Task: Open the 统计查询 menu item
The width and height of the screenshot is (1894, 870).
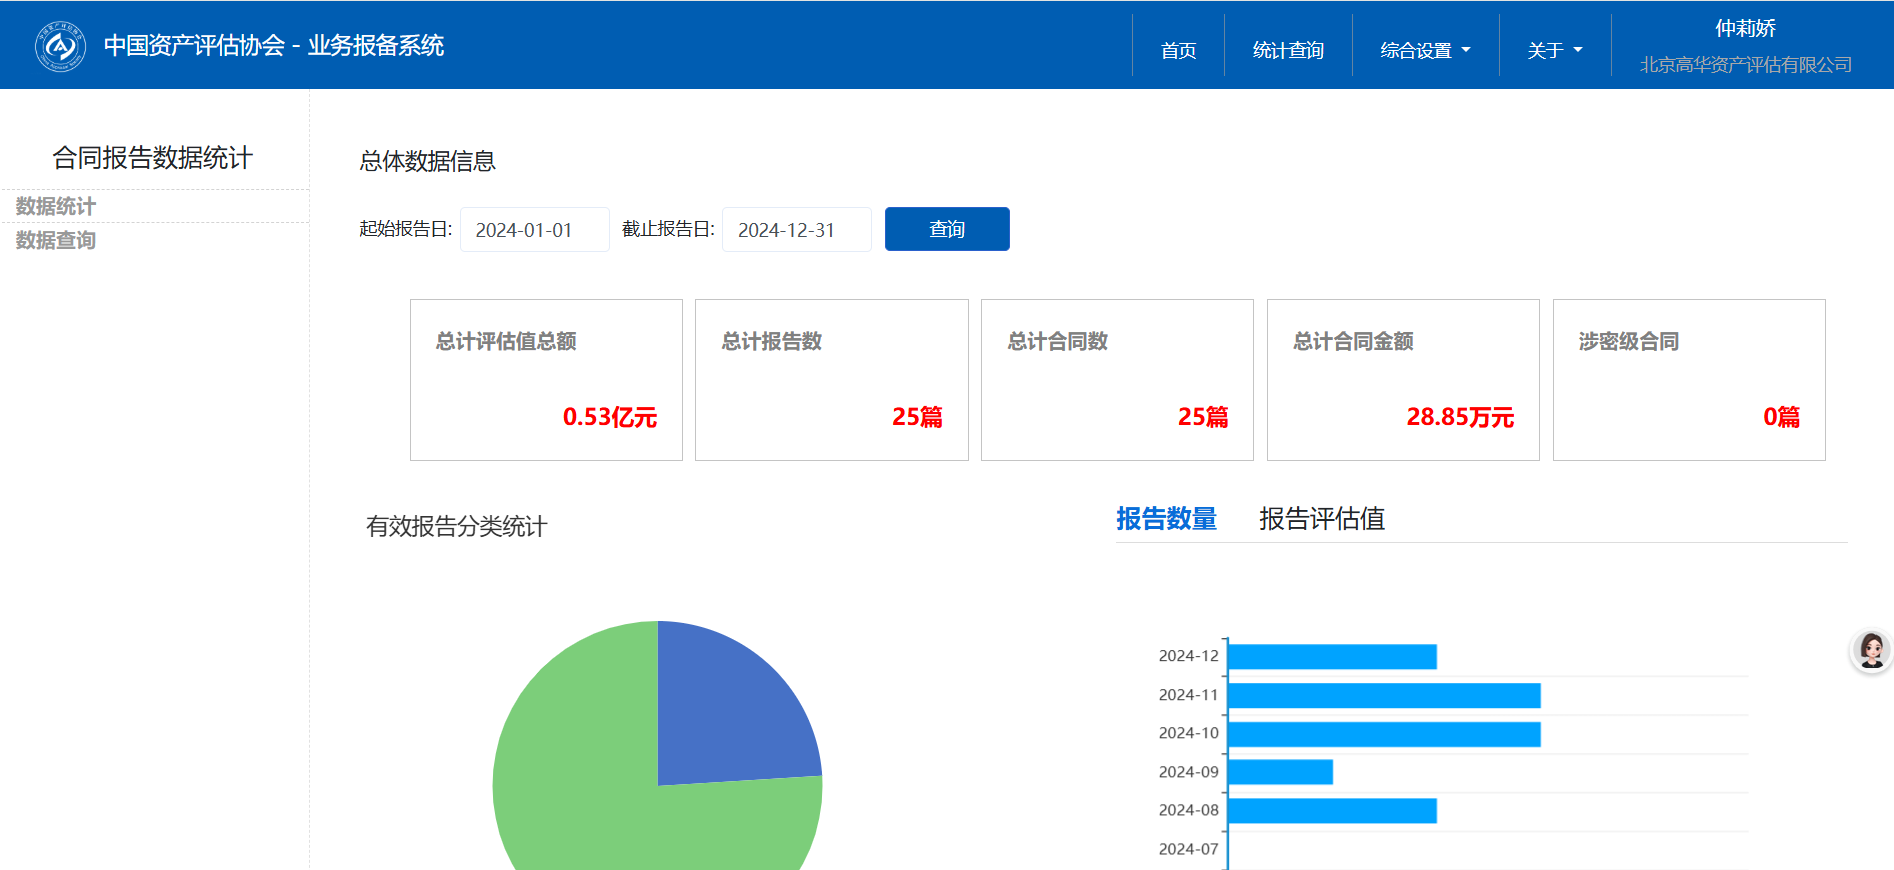Action: pos(1288,50)
